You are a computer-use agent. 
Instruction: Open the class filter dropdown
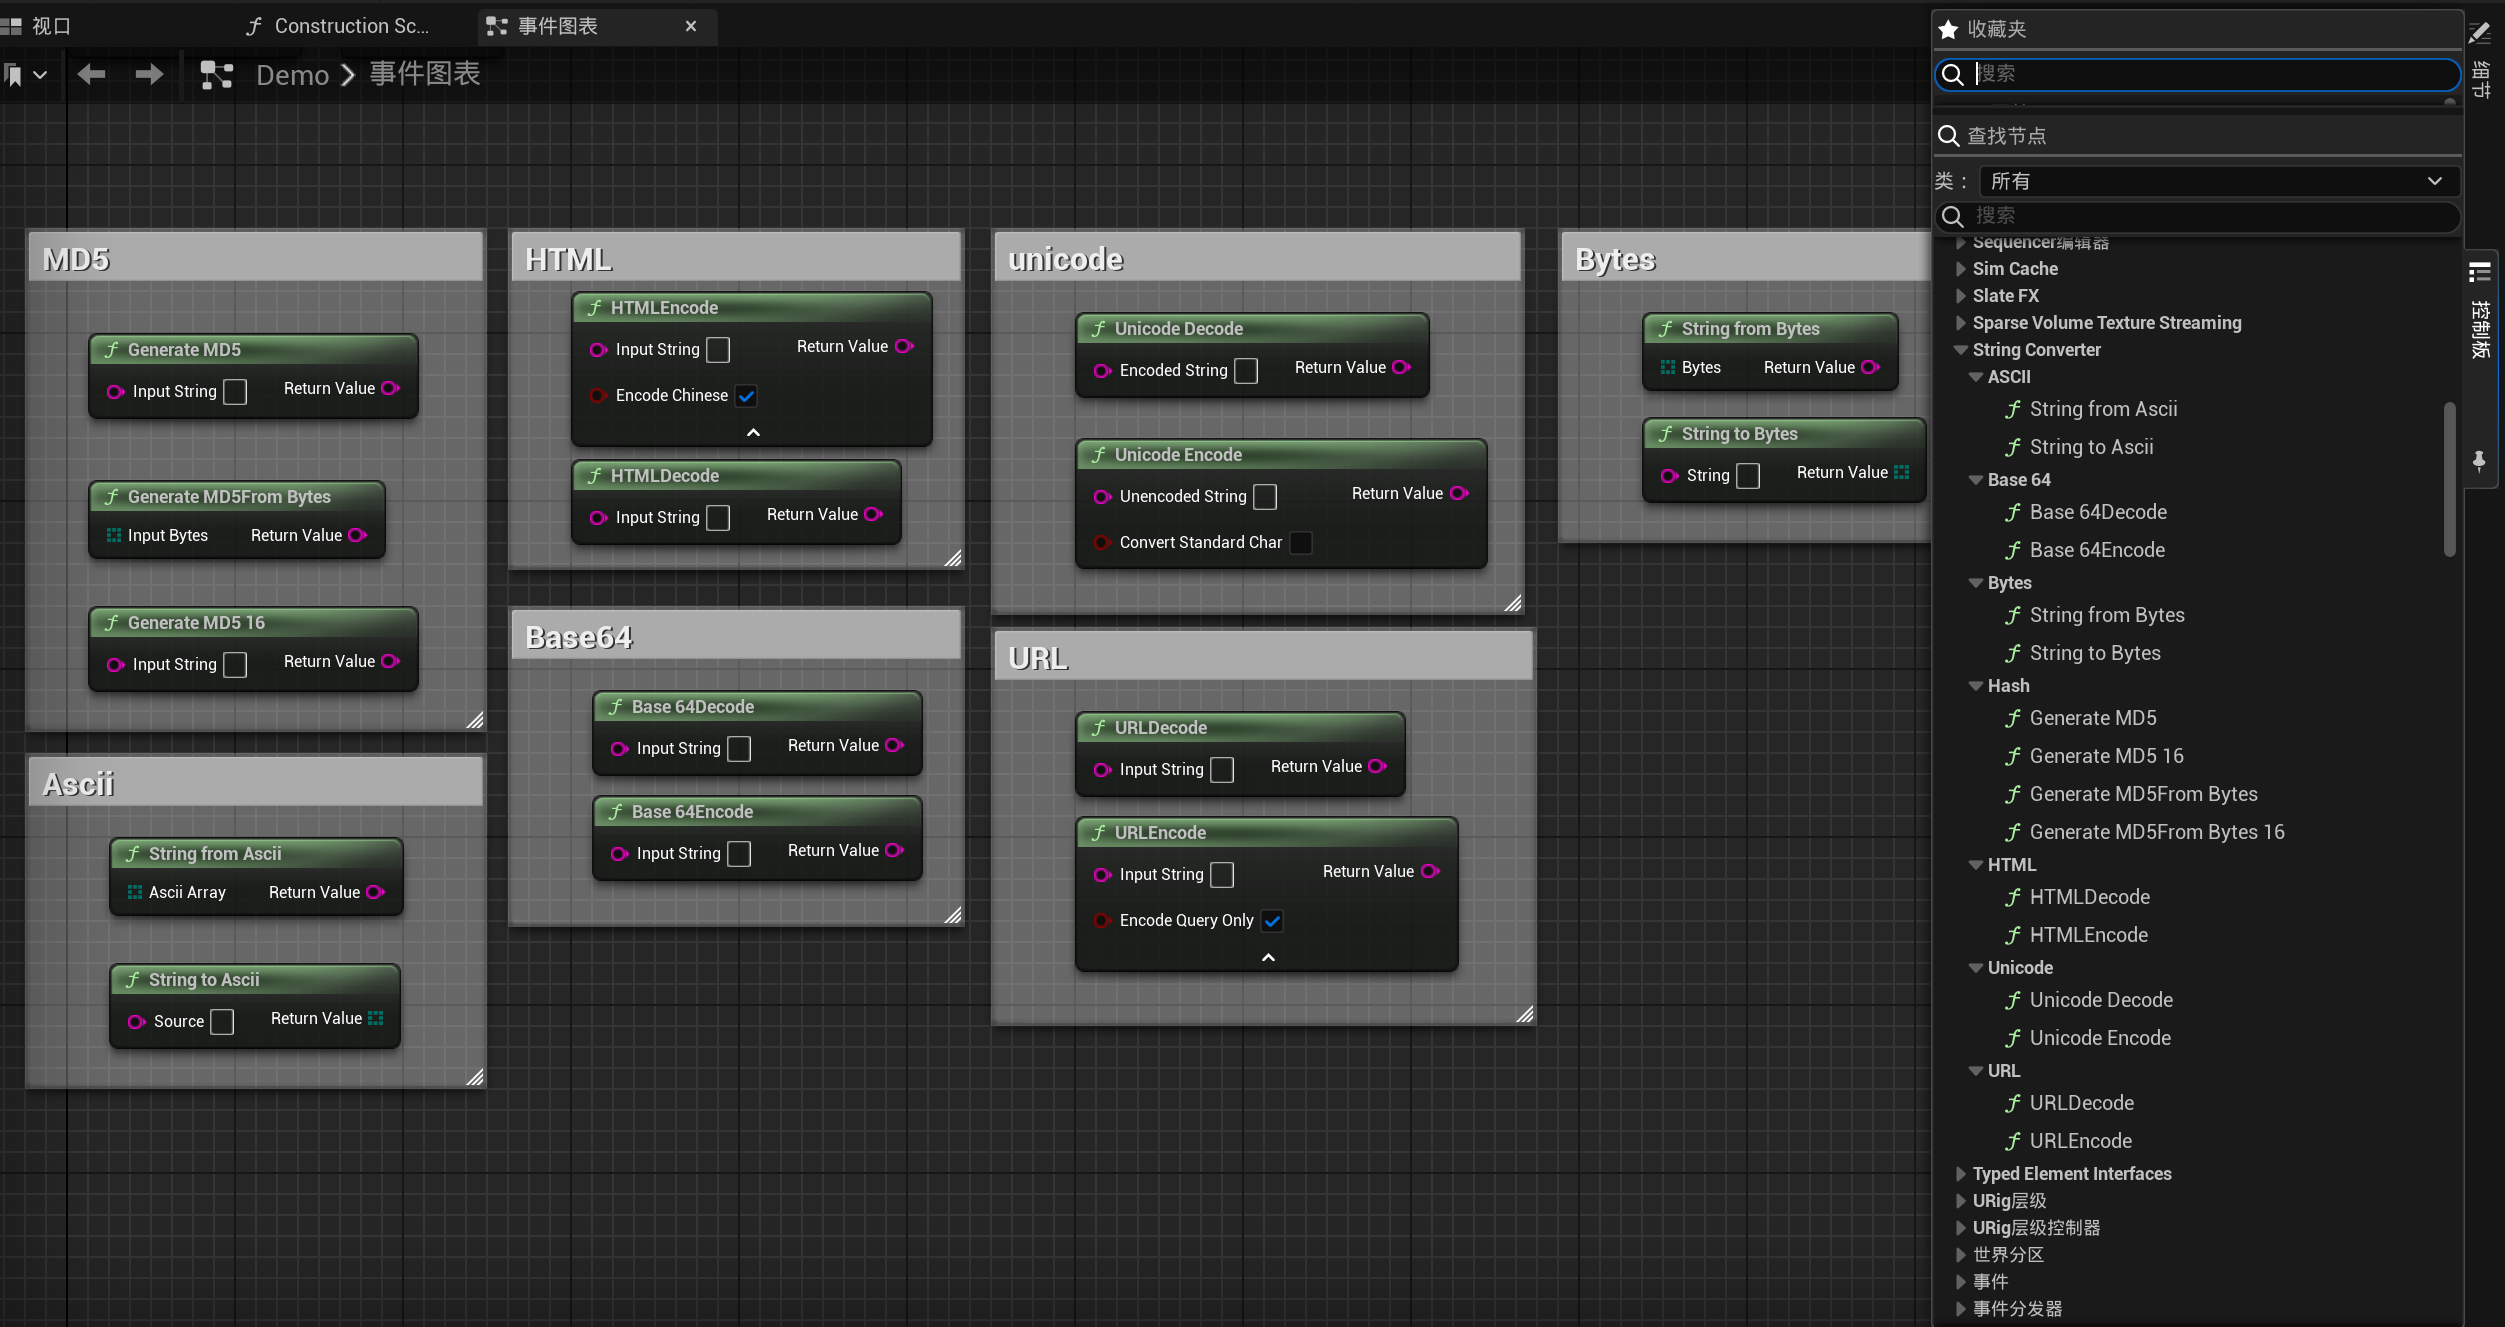[2218, 181]
